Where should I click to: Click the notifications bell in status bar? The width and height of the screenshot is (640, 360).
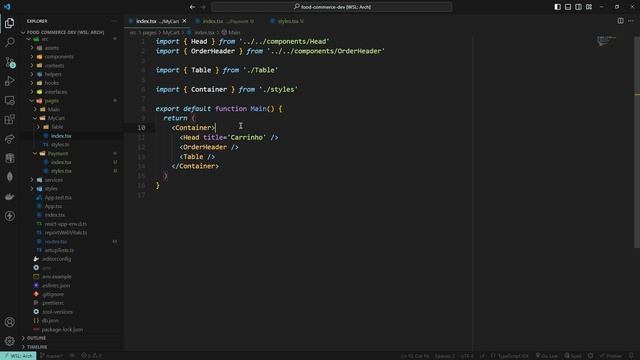(631, 356)
